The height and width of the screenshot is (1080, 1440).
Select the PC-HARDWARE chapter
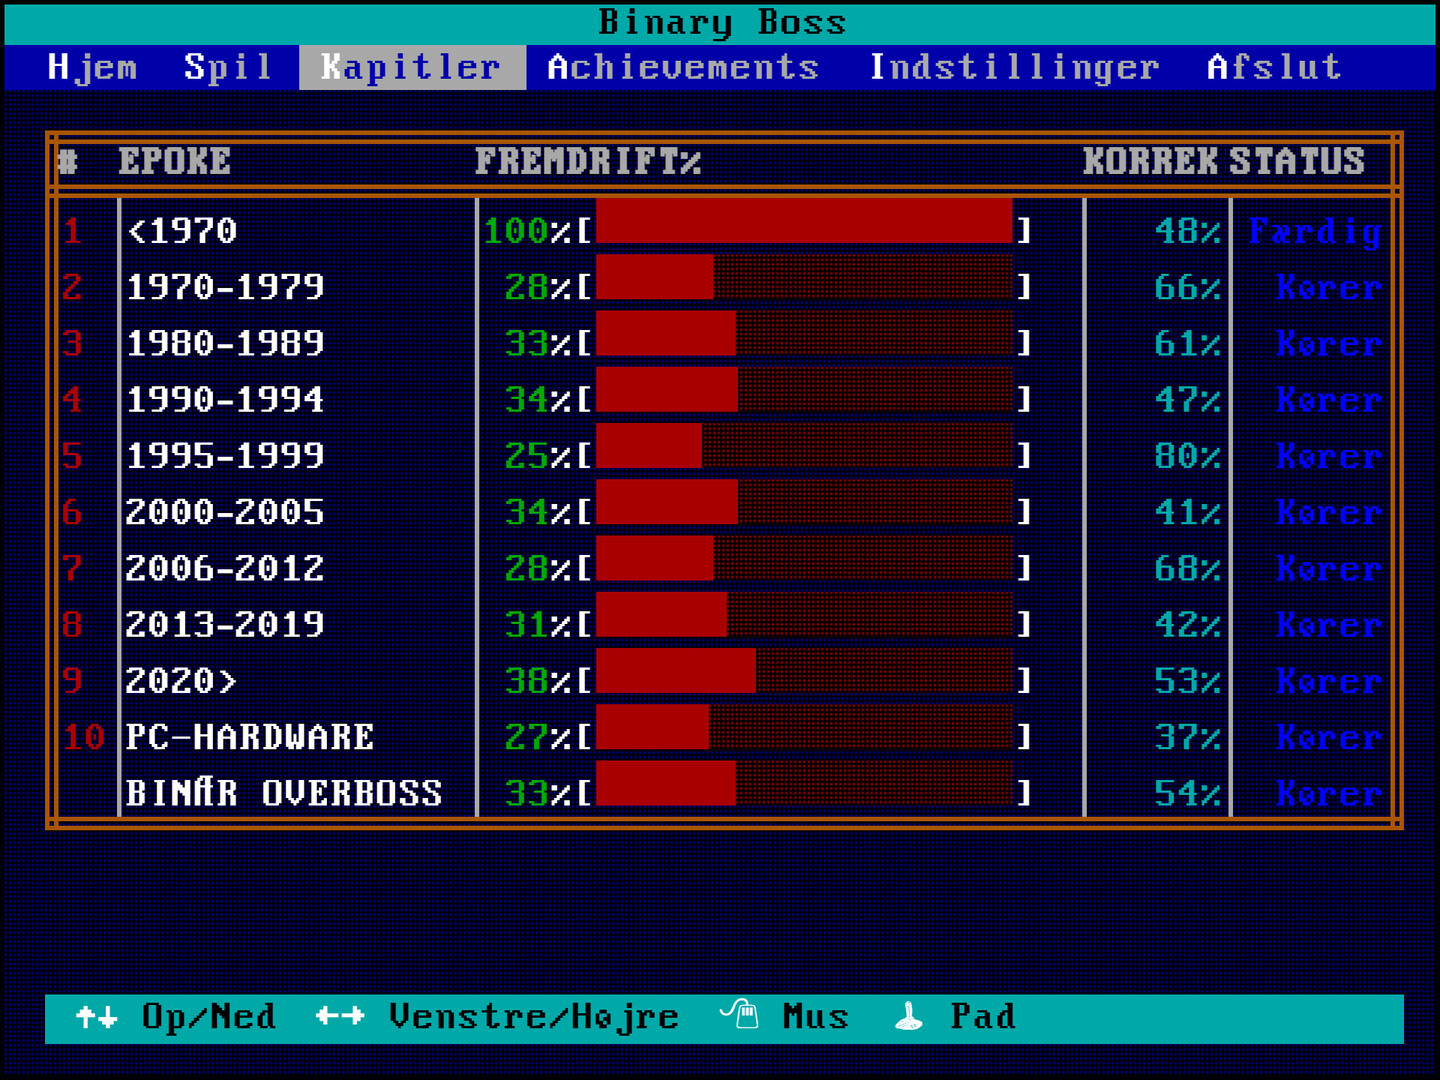249,737
